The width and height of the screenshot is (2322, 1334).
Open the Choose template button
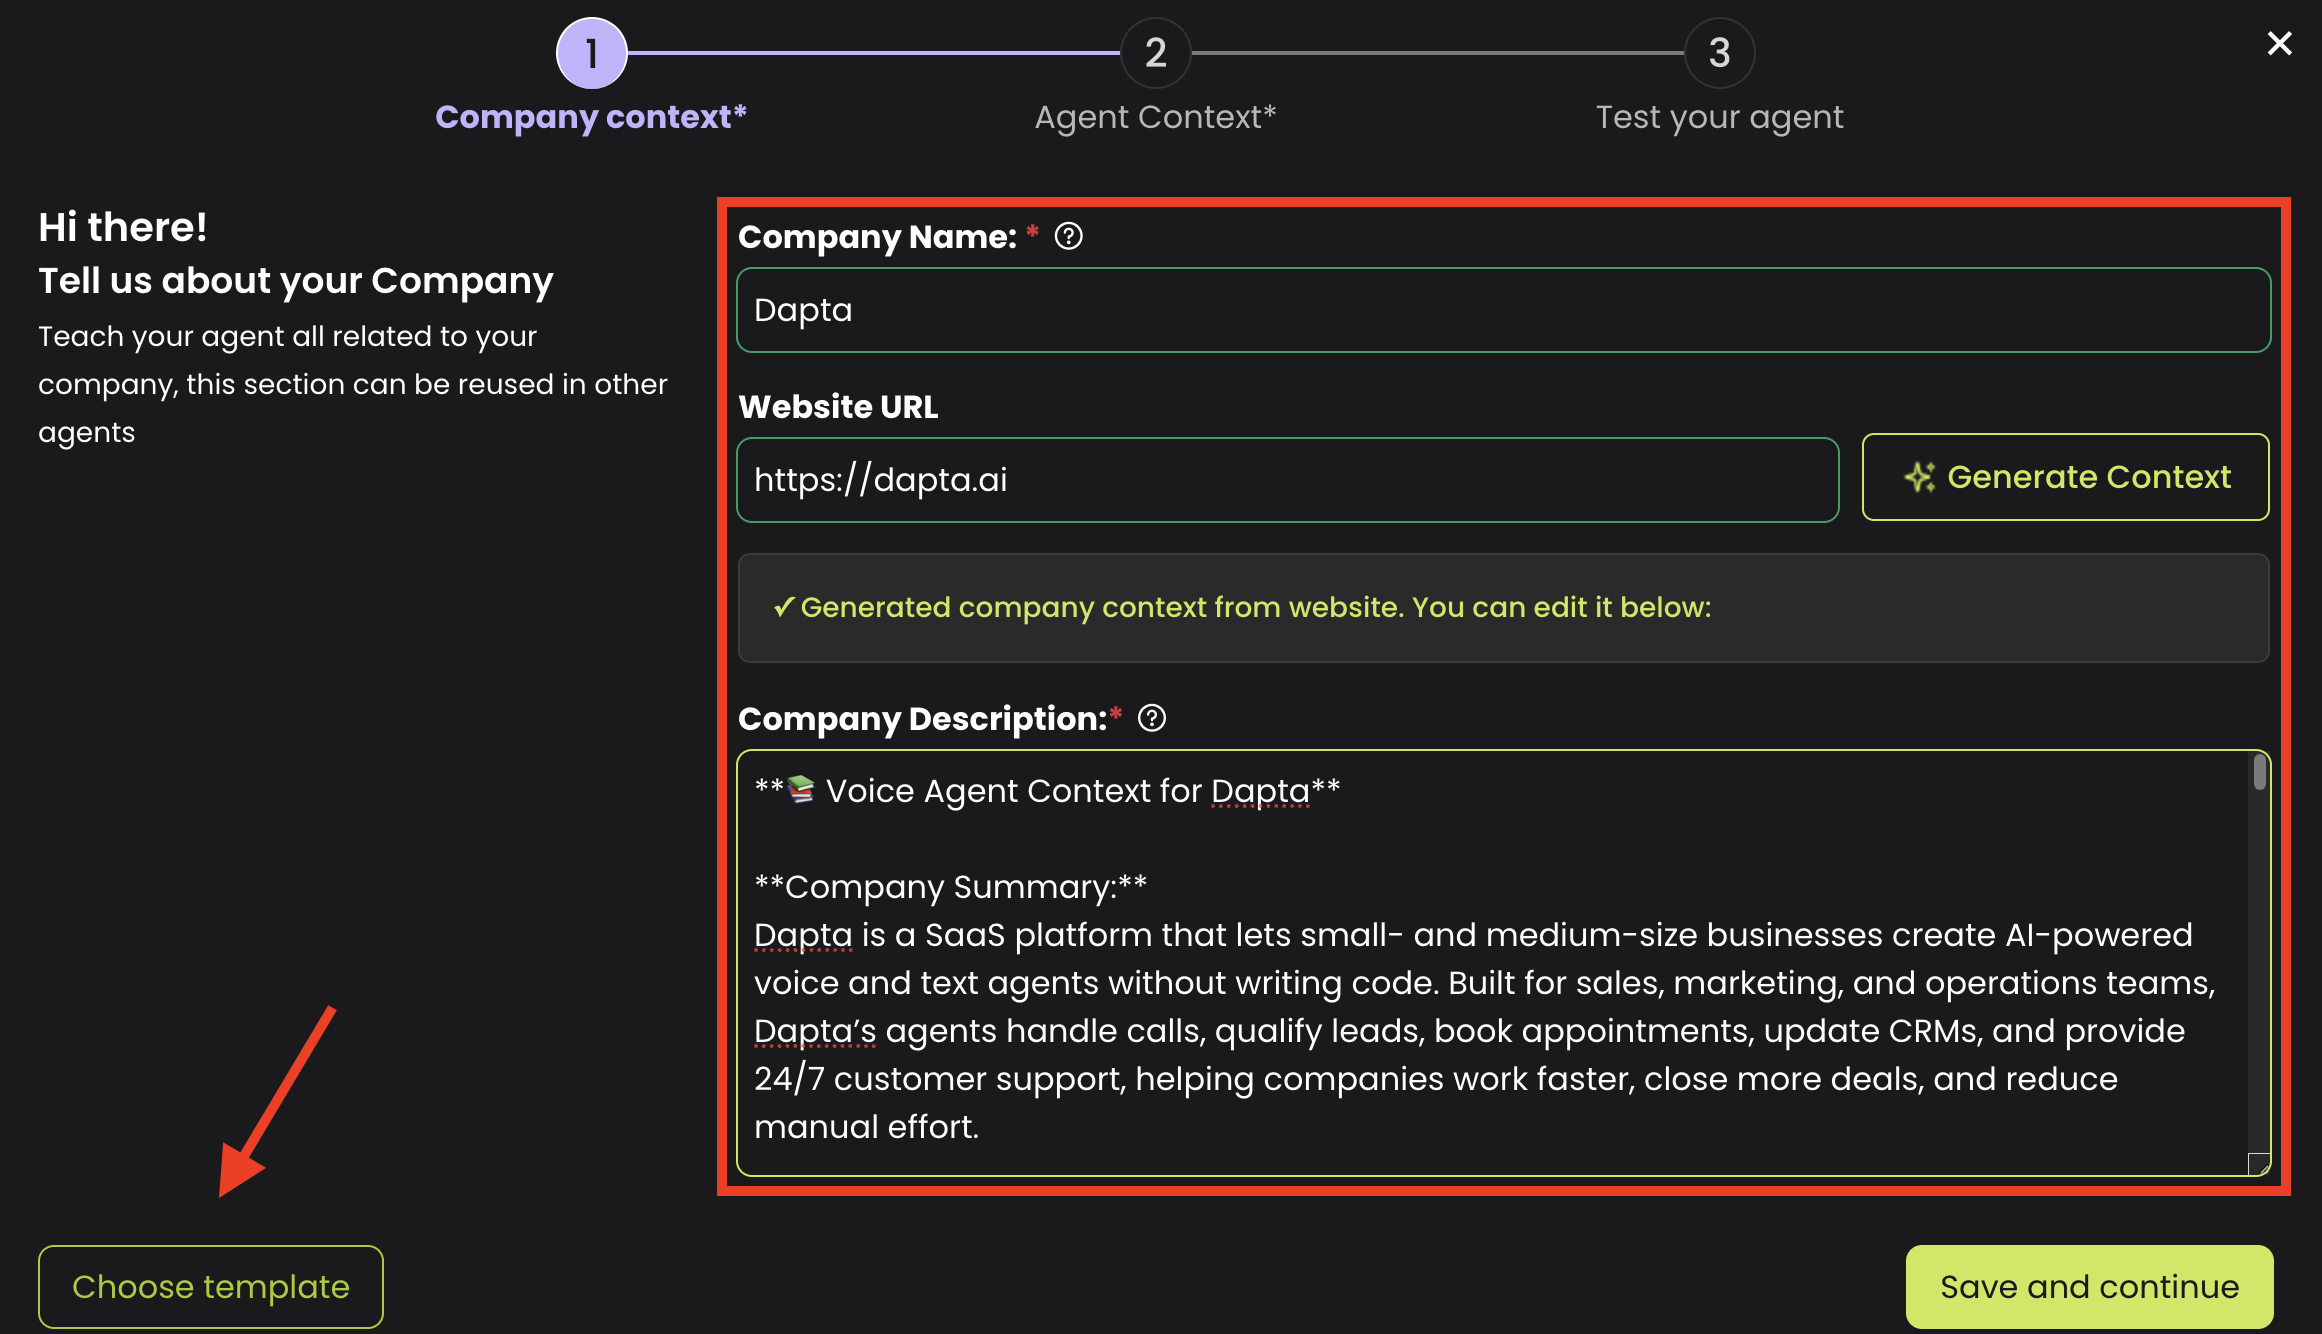point(211,1286)
